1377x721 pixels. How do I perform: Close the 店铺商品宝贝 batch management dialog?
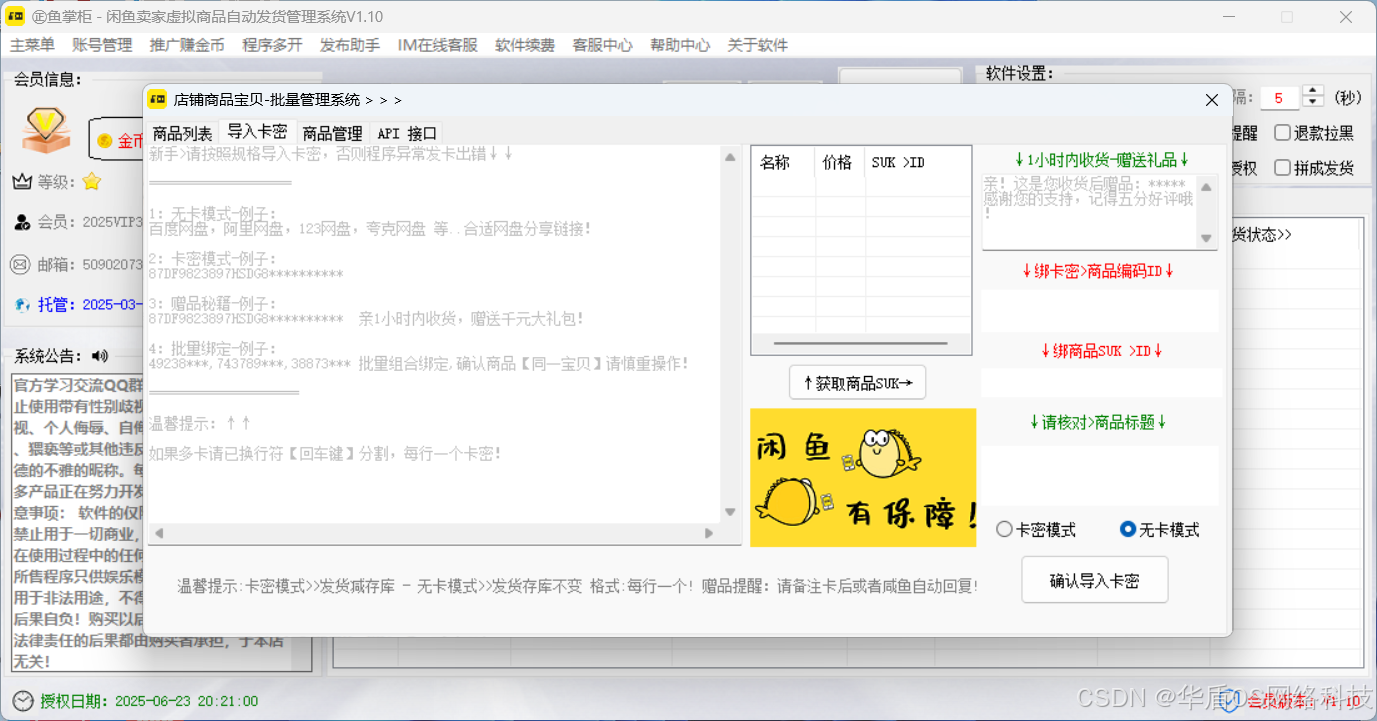pos(1211,100)
